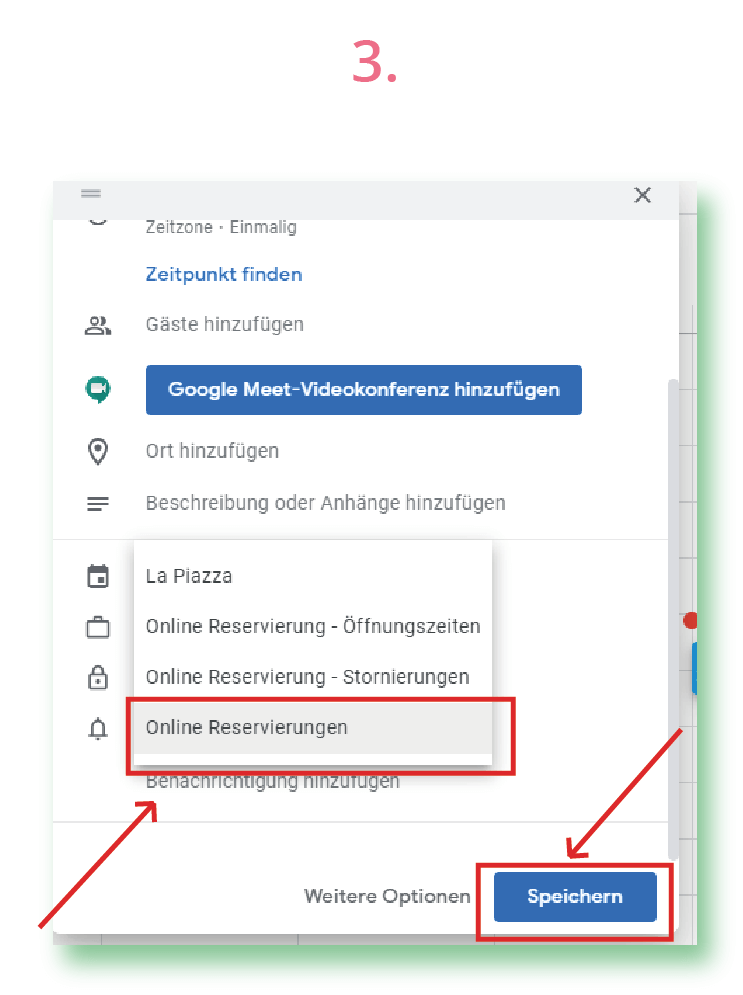743x995 pixels.
Task: Close the event dialog with X
Action: coord(643,195)
